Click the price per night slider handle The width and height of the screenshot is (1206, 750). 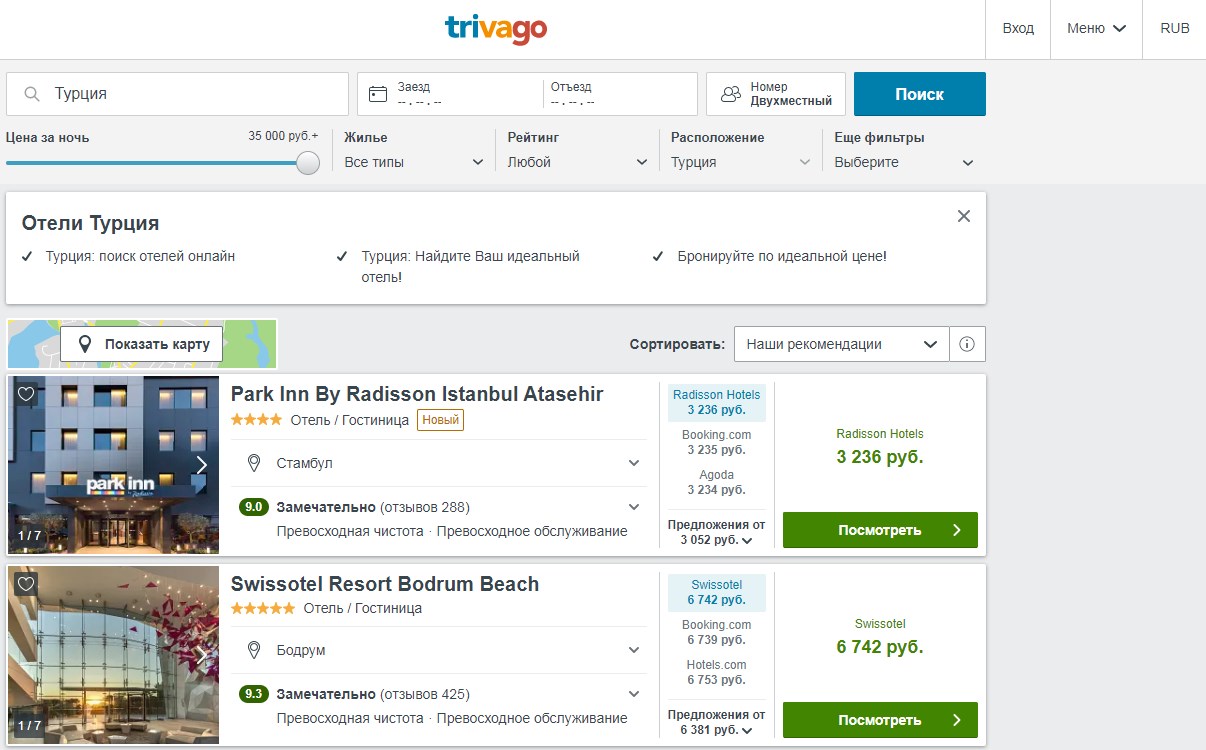(308, 162)
